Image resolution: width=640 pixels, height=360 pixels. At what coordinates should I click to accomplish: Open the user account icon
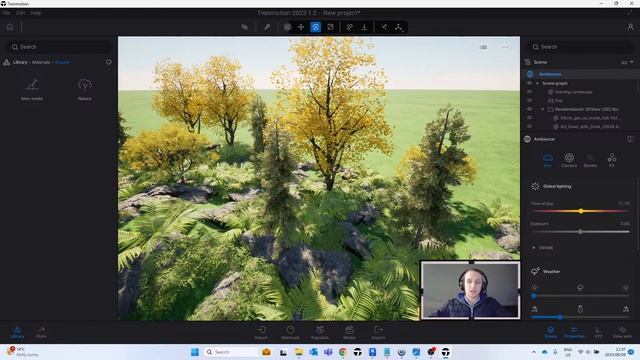click(630, 27)
